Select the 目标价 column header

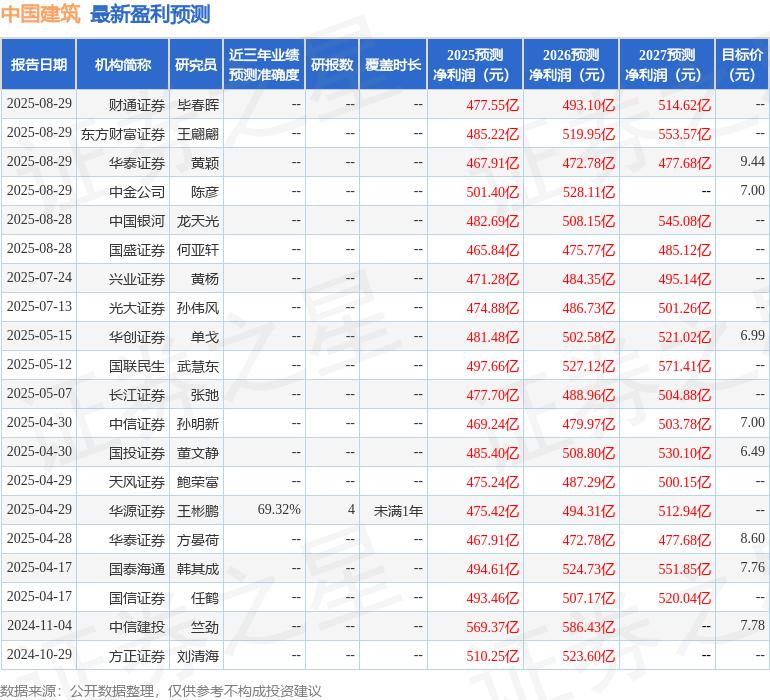pos(742,64)
